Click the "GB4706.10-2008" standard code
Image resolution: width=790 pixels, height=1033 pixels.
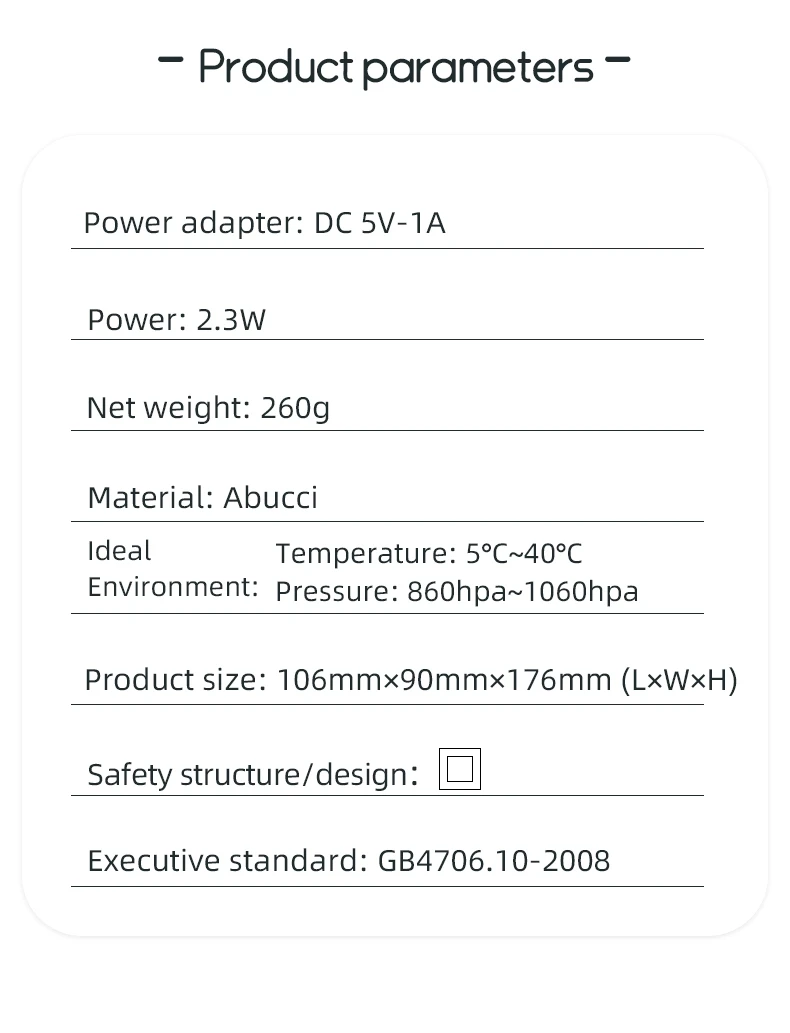(x=494, y=861)
